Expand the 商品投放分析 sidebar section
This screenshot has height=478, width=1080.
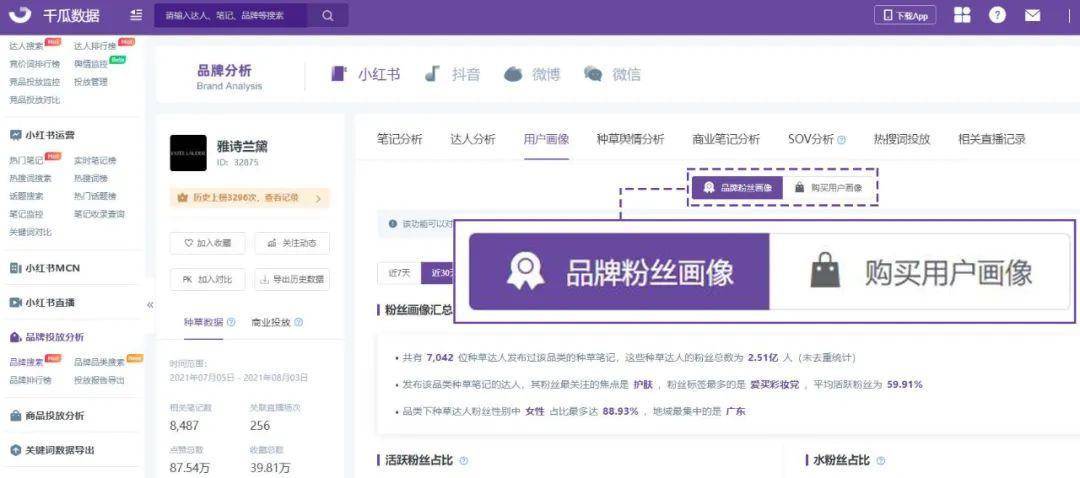coord(53,415)
